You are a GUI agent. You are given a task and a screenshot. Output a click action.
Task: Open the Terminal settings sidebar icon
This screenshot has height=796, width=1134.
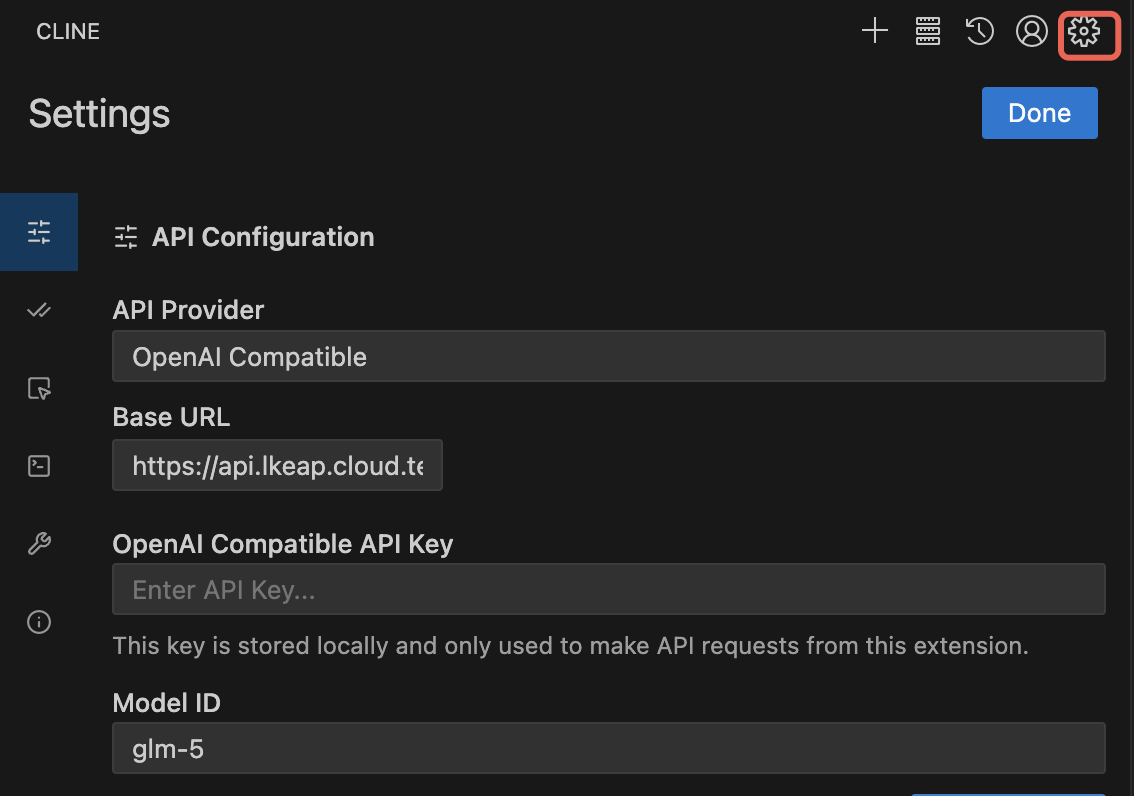[x=39, y=466]
